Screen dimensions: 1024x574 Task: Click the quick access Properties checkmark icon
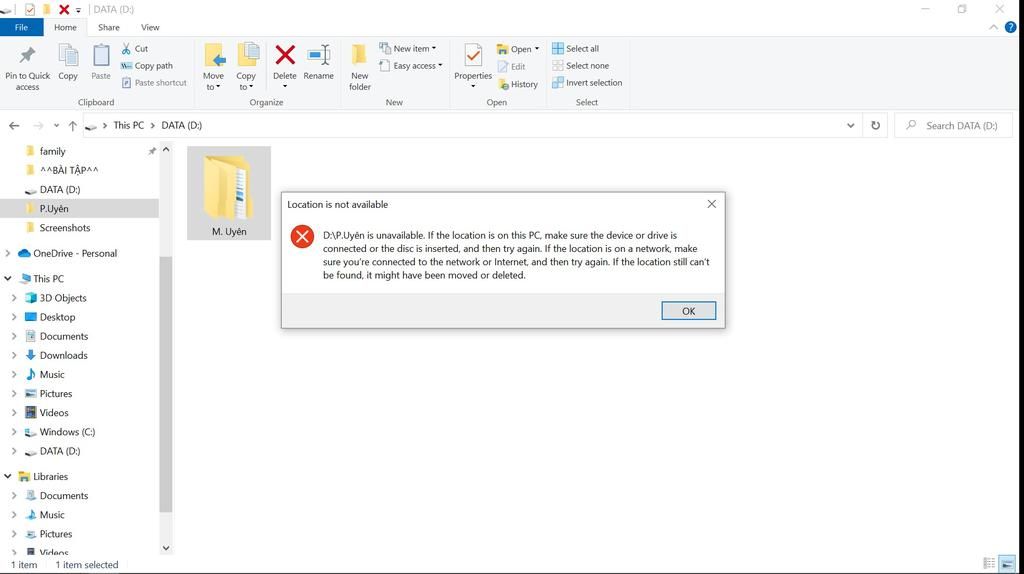pyautogui.click(x=30, y=9)
